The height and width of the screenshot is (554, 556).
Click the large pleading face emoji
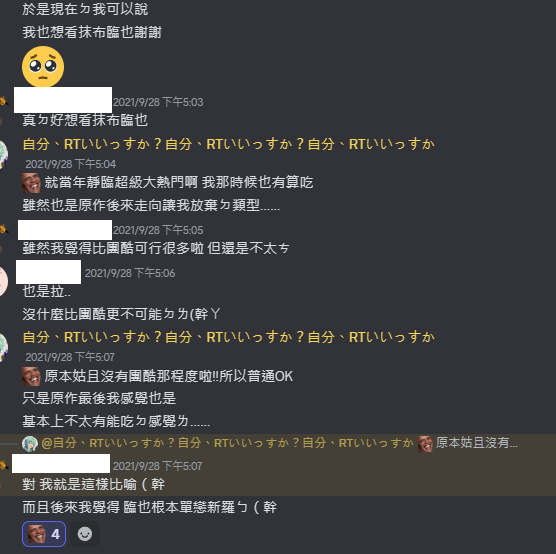[43, 66]
